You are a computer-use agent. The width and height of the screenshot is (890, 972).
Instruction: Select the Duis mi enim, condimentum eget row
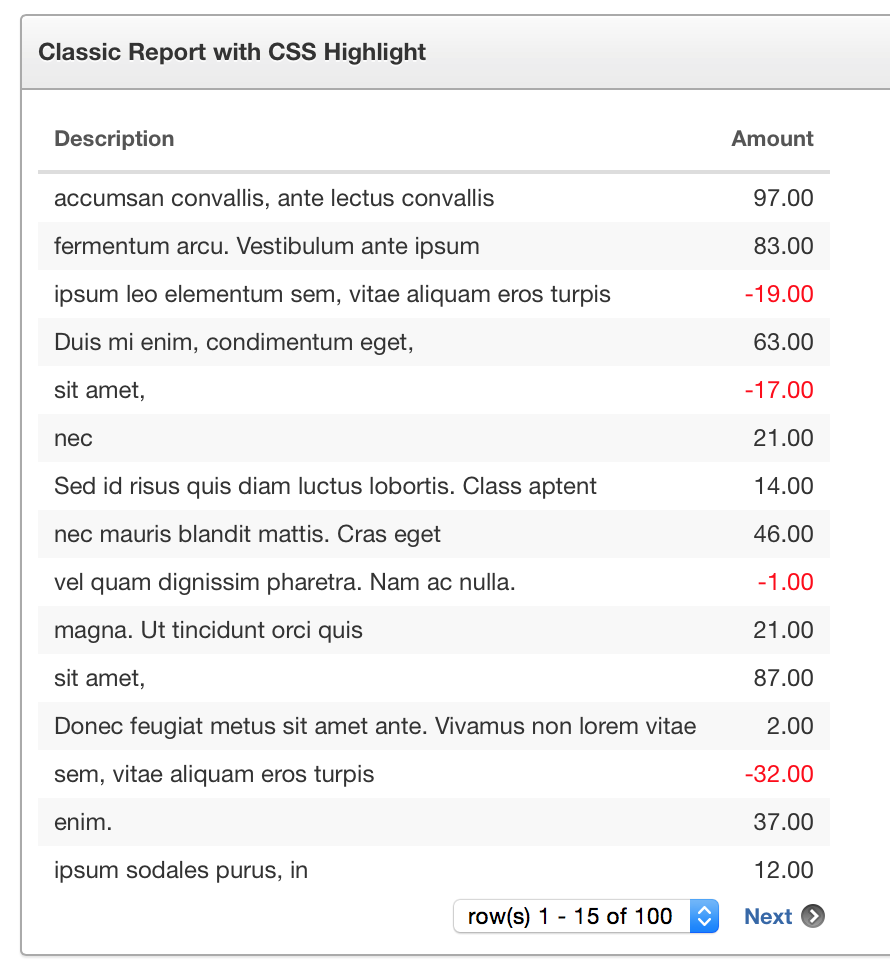pyautogui.click(x=434, y=342)
